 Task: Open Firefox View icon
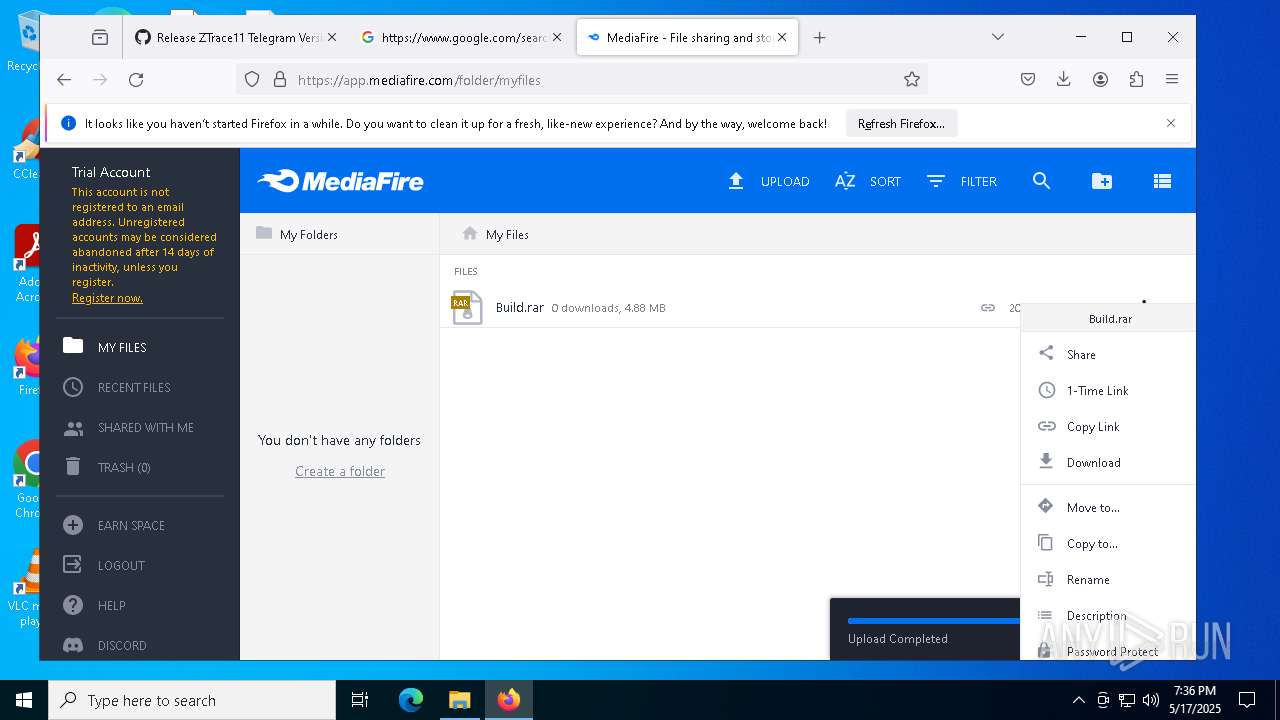(x=99, y=37)
